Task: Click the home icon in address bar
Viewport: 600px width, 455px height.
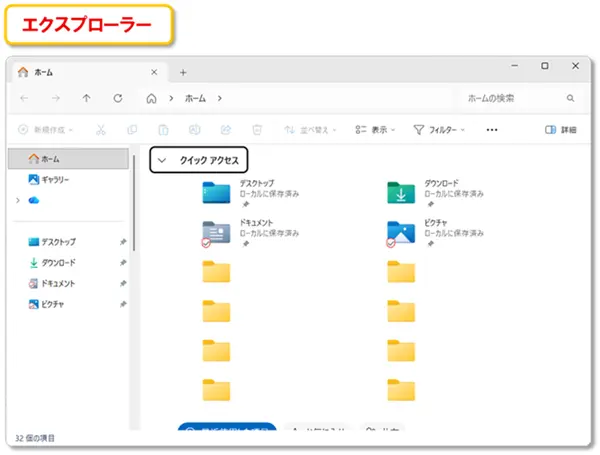Action: point(152,99)
